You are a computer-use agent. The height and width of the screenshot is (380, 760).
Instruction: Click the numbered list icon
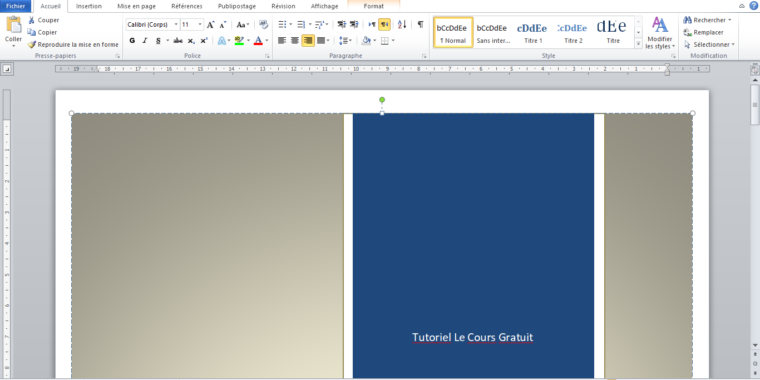click(x=301, y=24)
